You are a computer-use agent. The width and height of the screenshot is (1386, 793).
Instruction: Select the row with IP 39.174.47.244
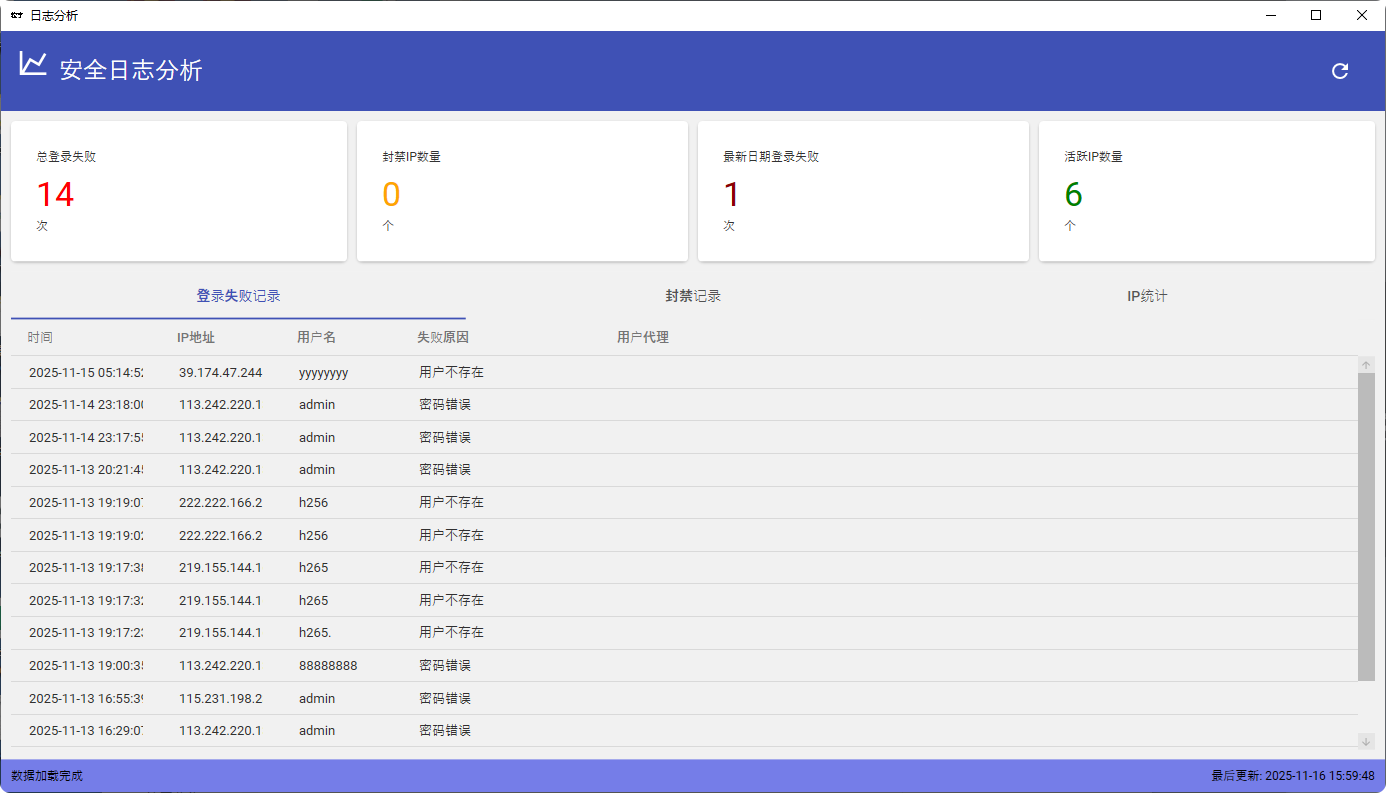coord(400,371)
